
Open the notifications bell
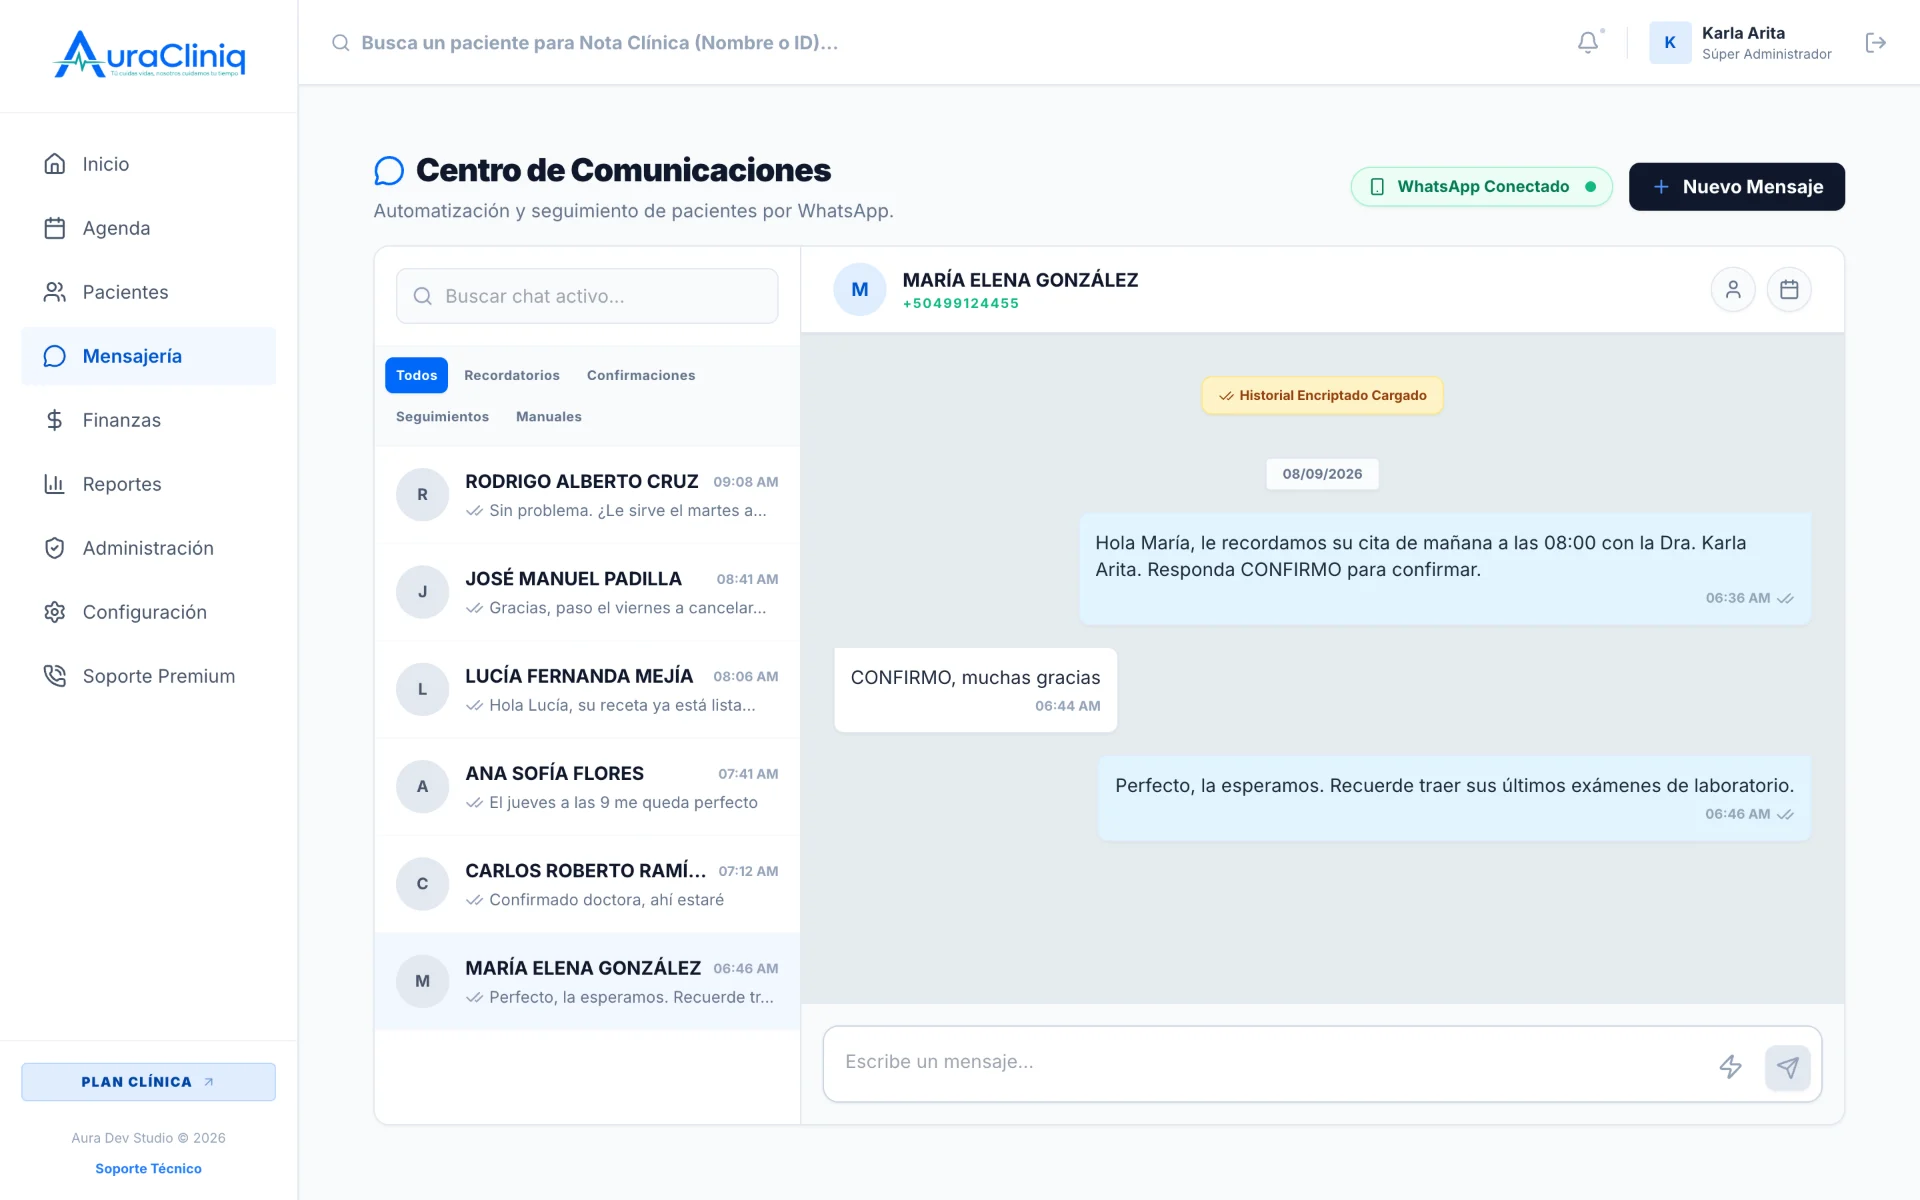[1587, 42]
